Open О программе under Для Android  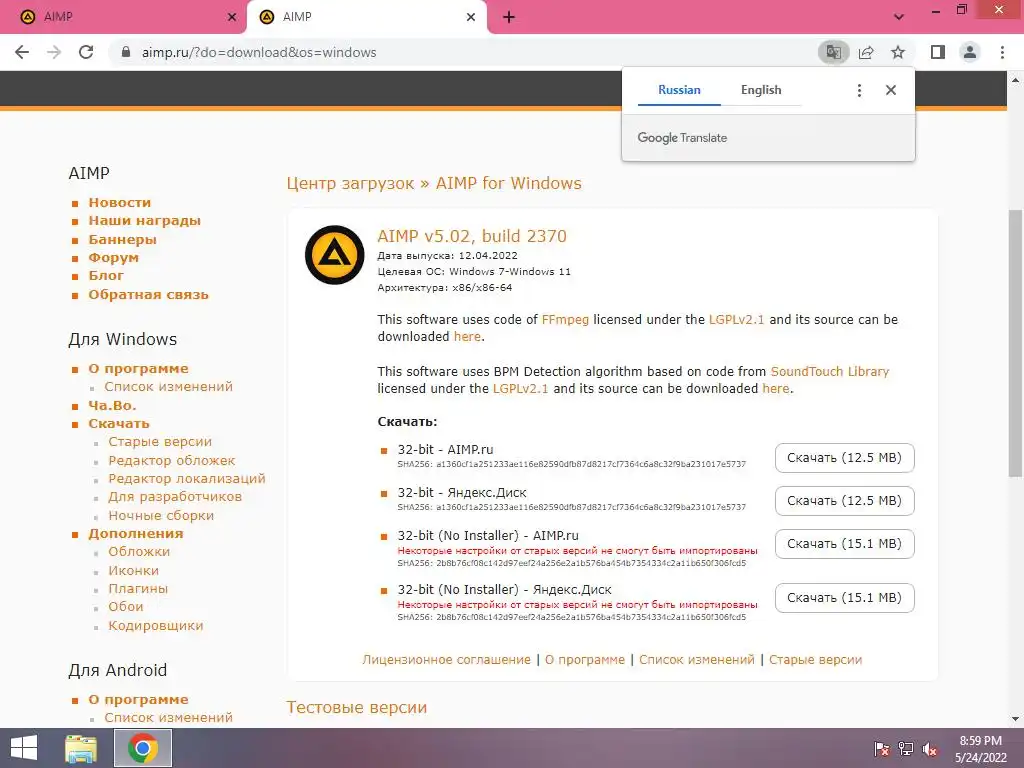point(138,699)
